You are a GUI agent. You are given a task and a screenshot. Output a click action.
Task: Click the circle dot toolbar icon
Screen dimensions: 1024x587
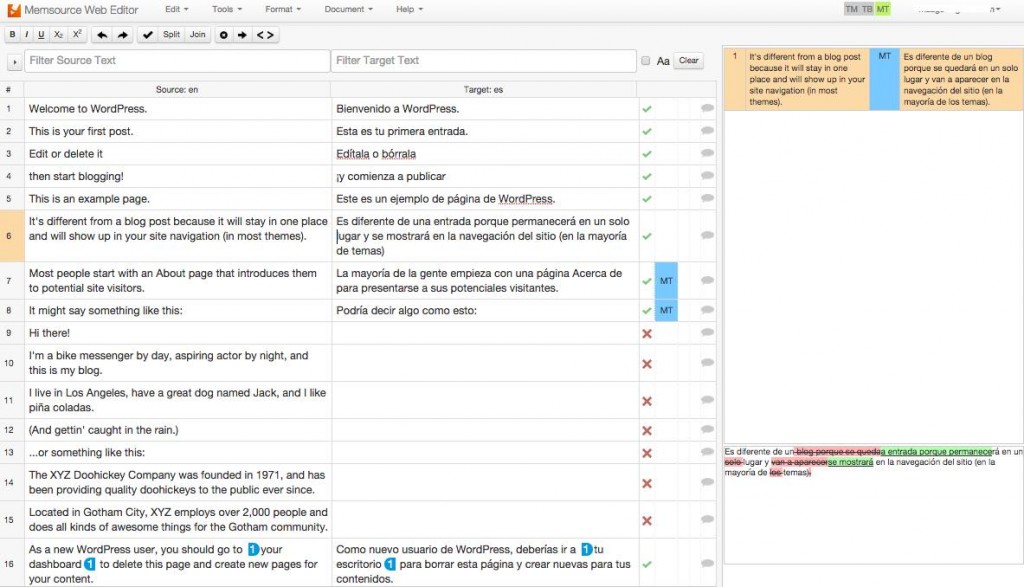[x=223, y=35]
